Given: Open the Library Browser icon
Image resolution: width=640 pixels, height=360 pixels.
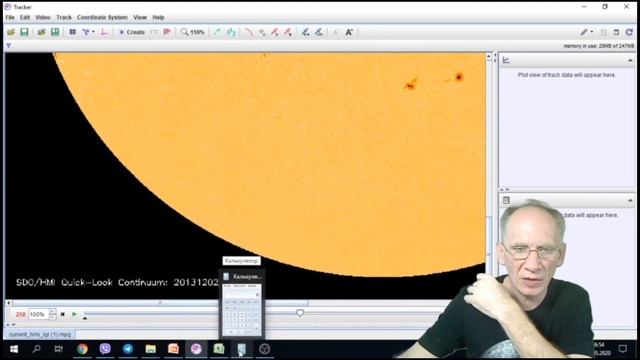Looking at the screenshot, I should (41, 32).
